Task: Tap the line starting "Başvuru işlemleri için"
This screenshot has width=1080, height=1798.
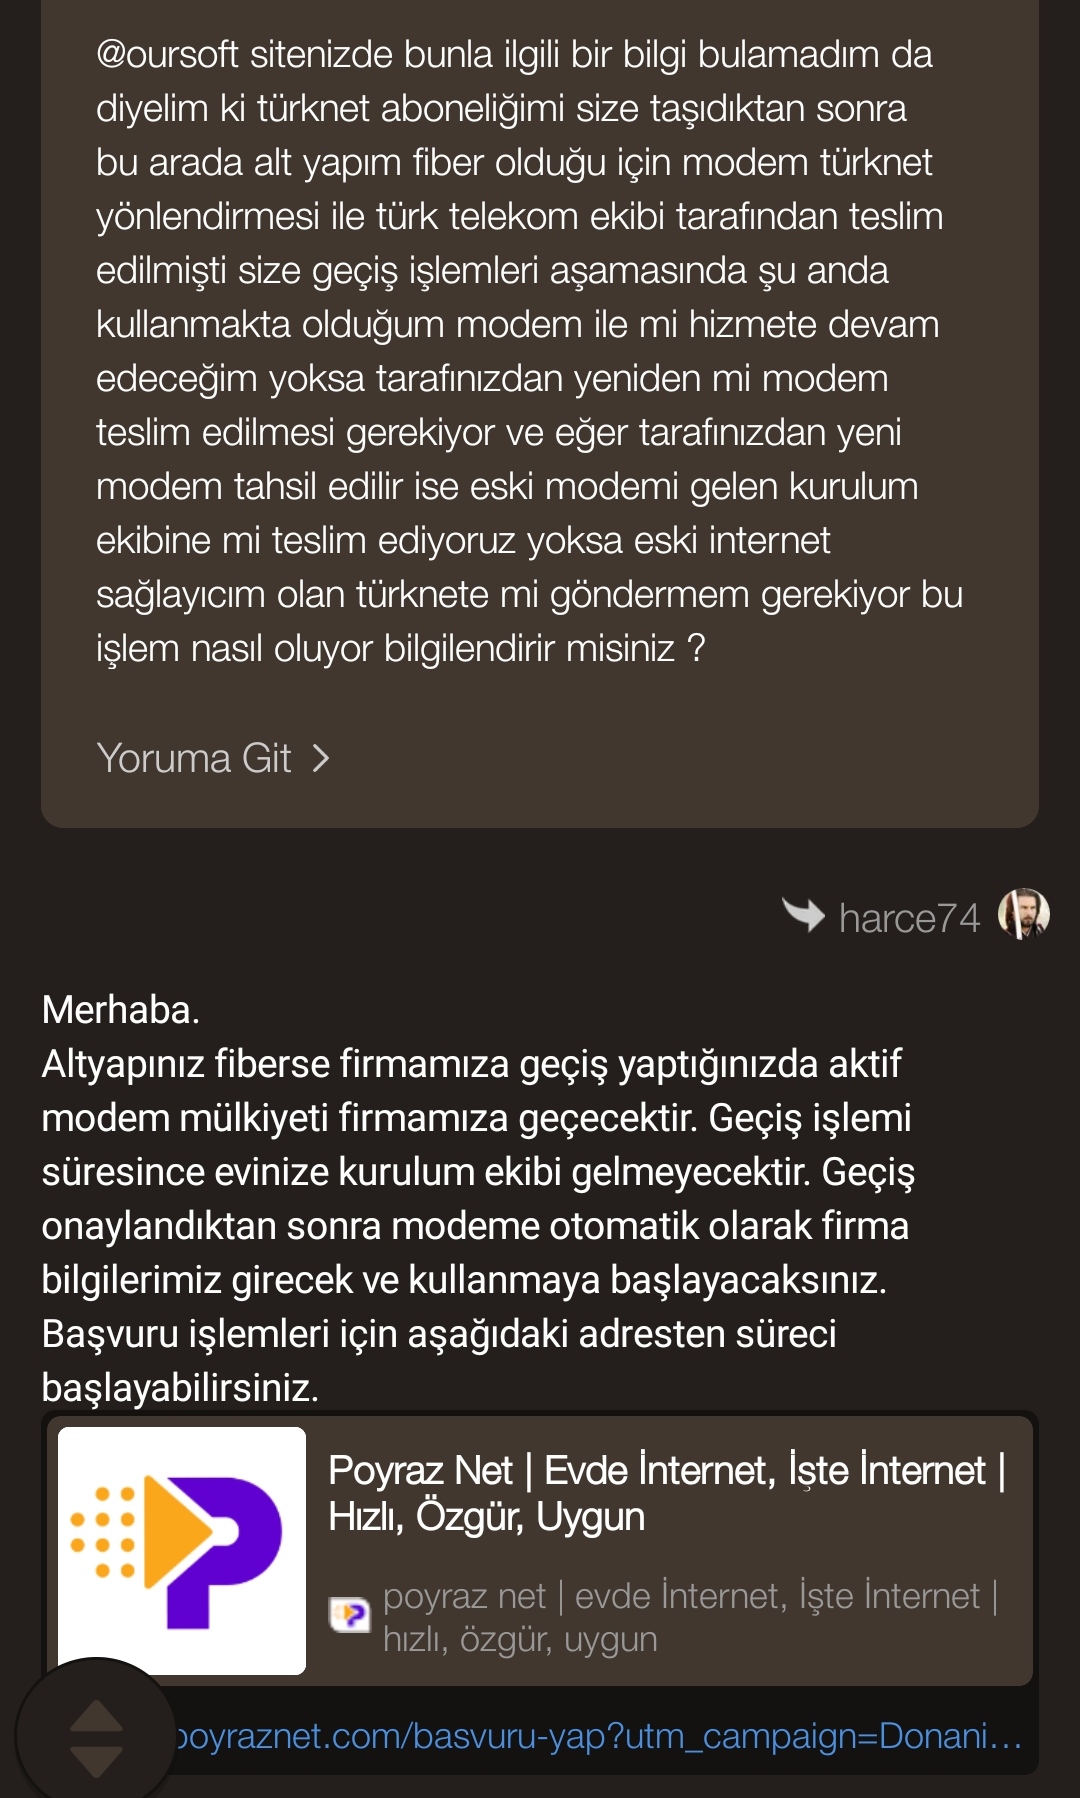Action: 438,1334
